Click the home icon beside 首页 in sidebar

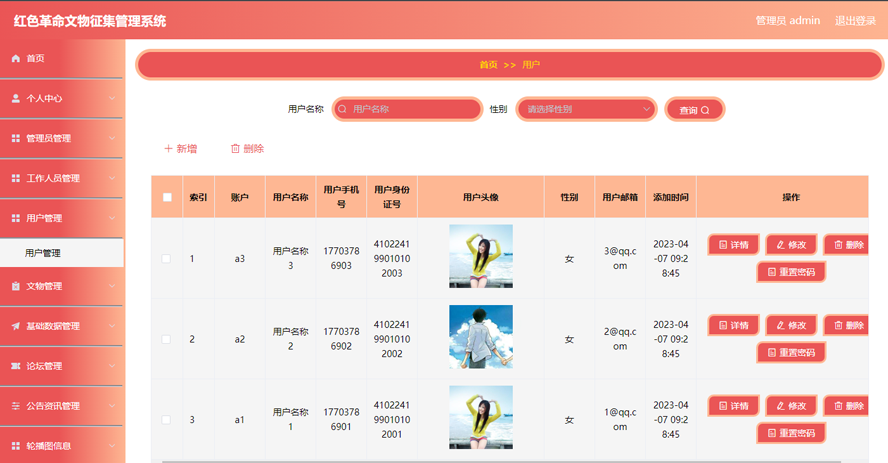[x=16, y=58]
